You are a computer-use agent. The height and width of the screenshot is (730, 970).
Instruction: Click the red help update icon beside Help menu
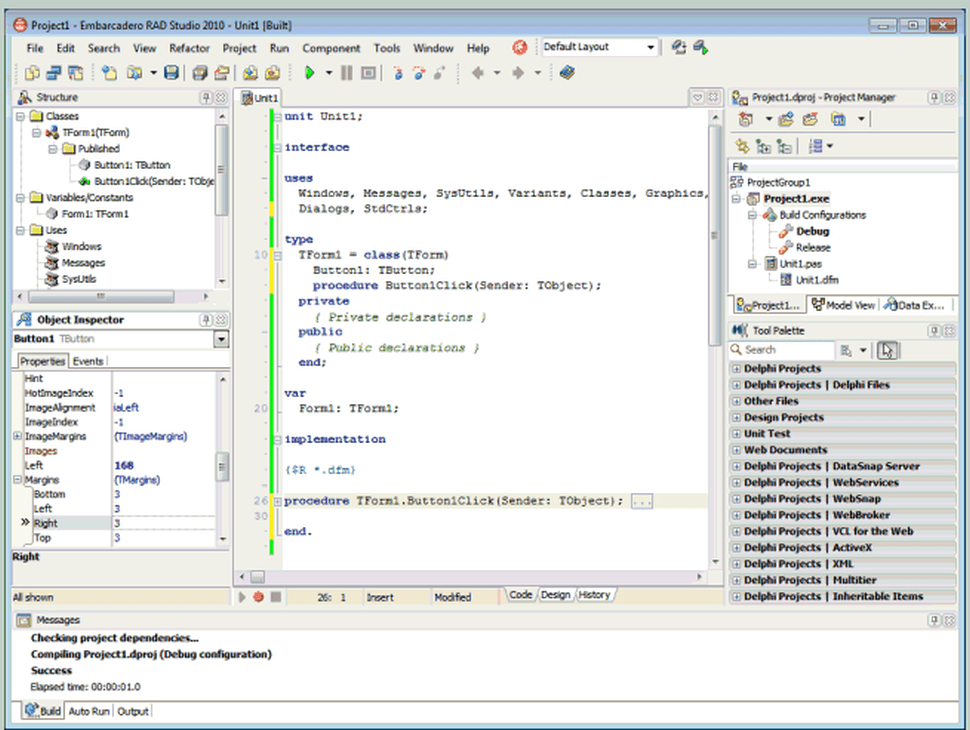[x=520, y=47]
